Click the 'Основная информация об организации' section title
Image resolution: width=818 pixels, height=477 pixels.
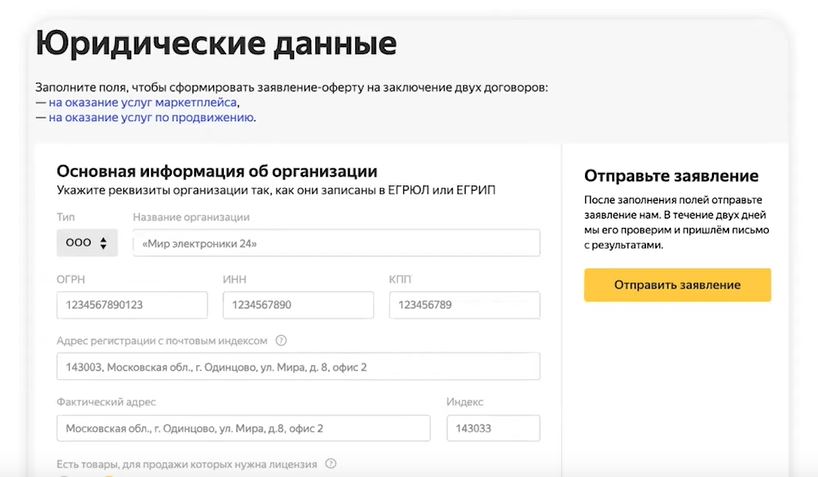tap(217, 171)
